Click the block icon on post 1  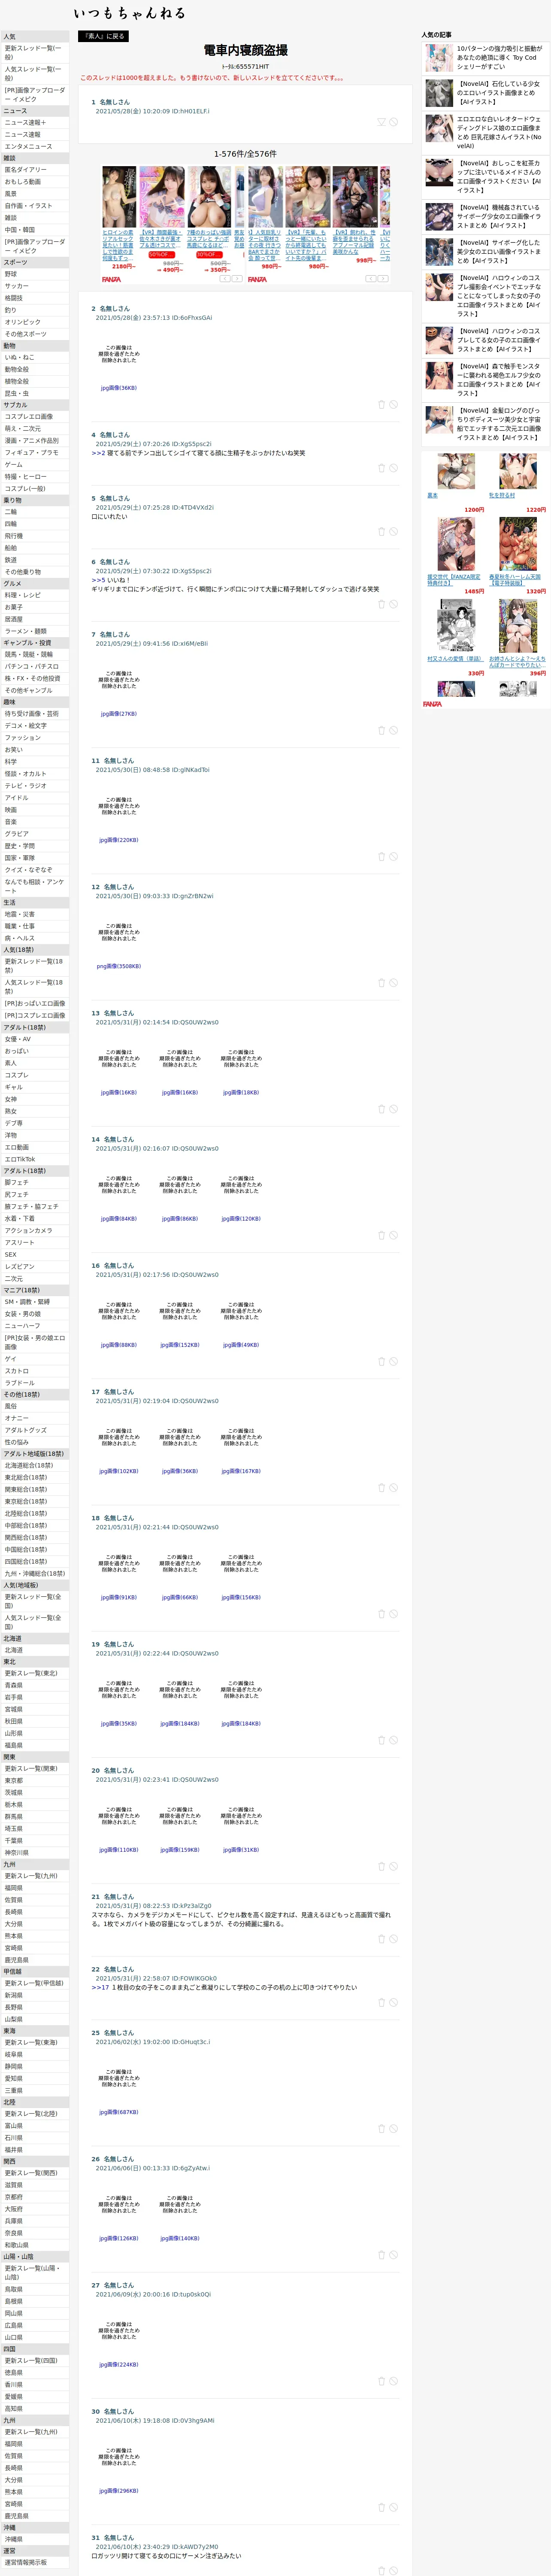click(394, 122)
